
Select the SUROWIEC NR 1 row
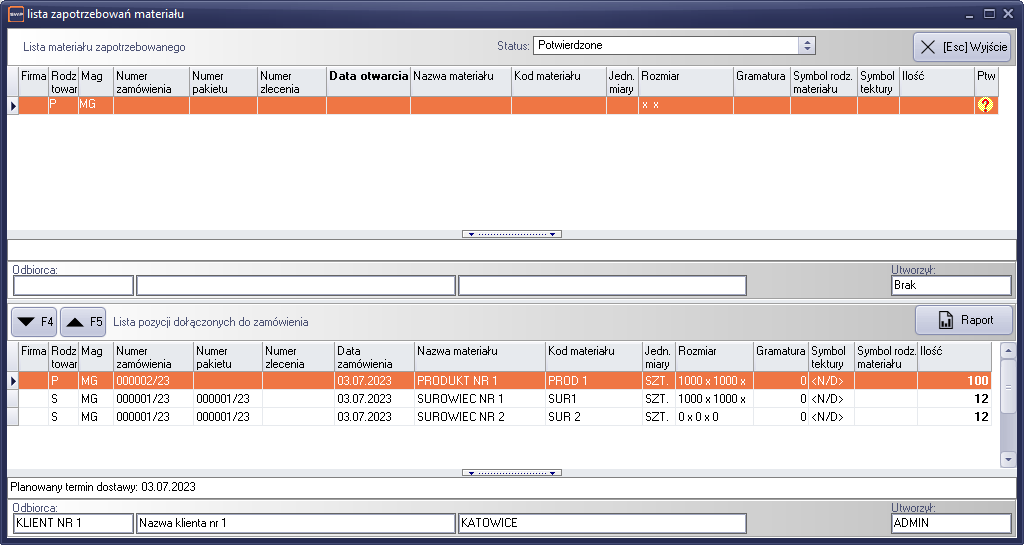point(480,399)
